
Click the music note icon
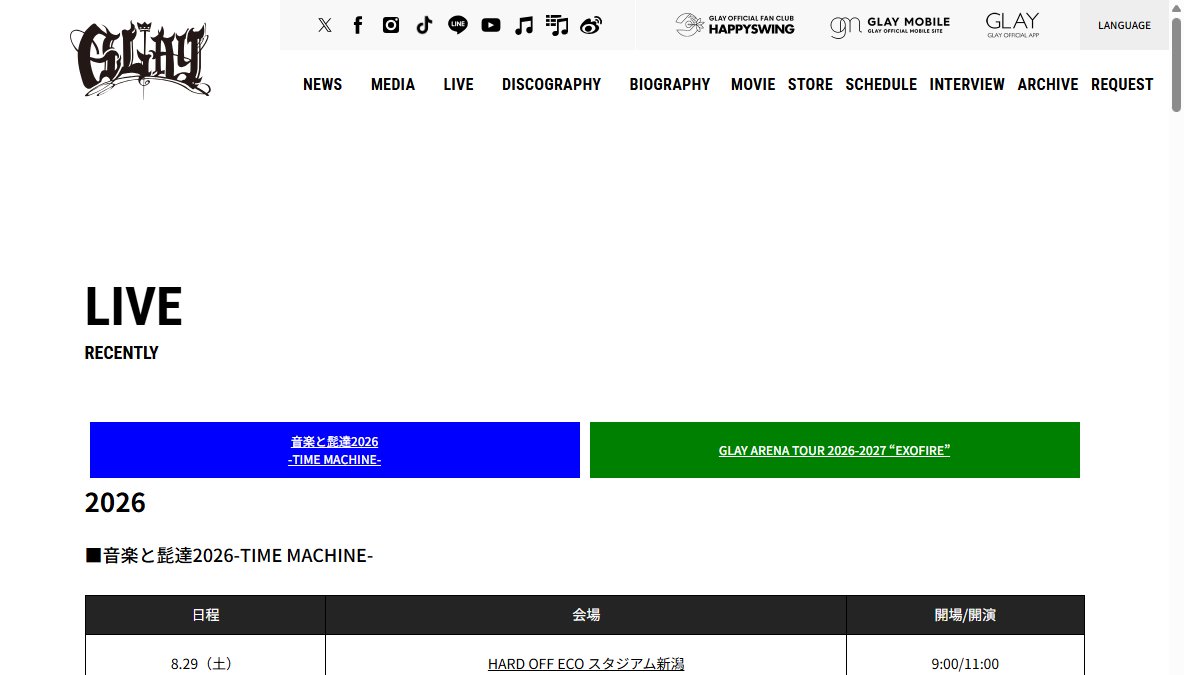[x=524, y=26]
